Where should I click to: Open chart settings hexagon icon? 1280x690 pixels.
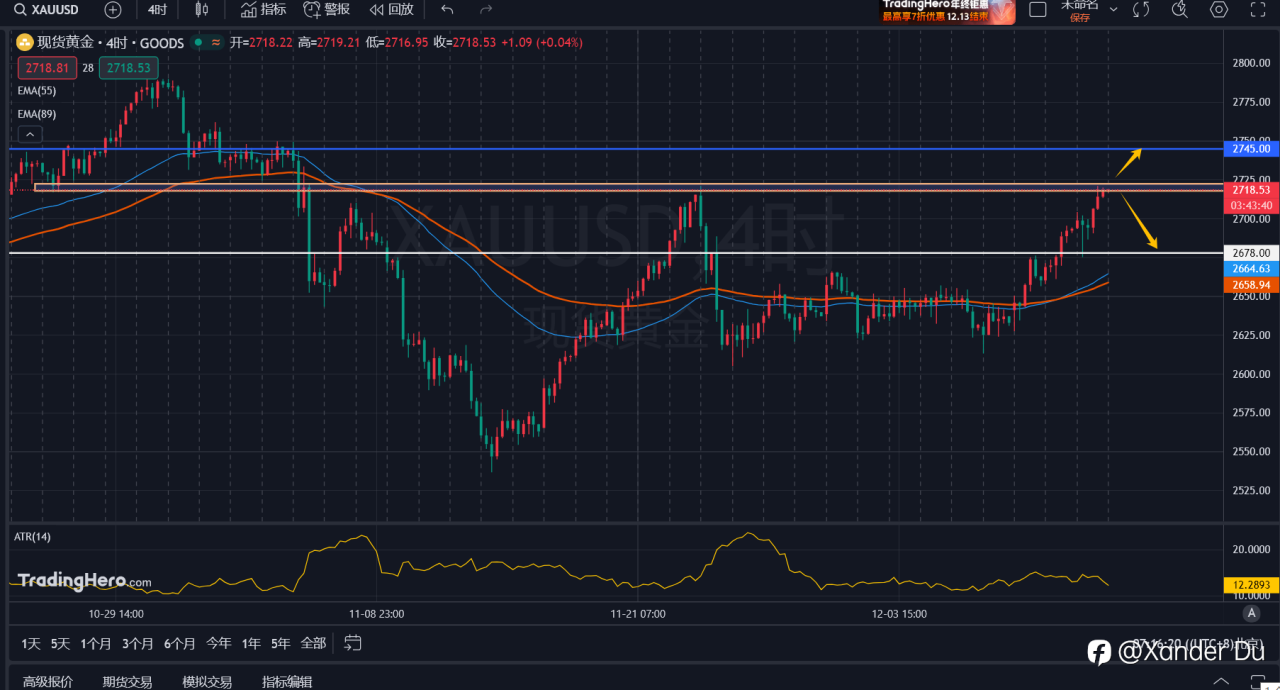pos(1219,10)
